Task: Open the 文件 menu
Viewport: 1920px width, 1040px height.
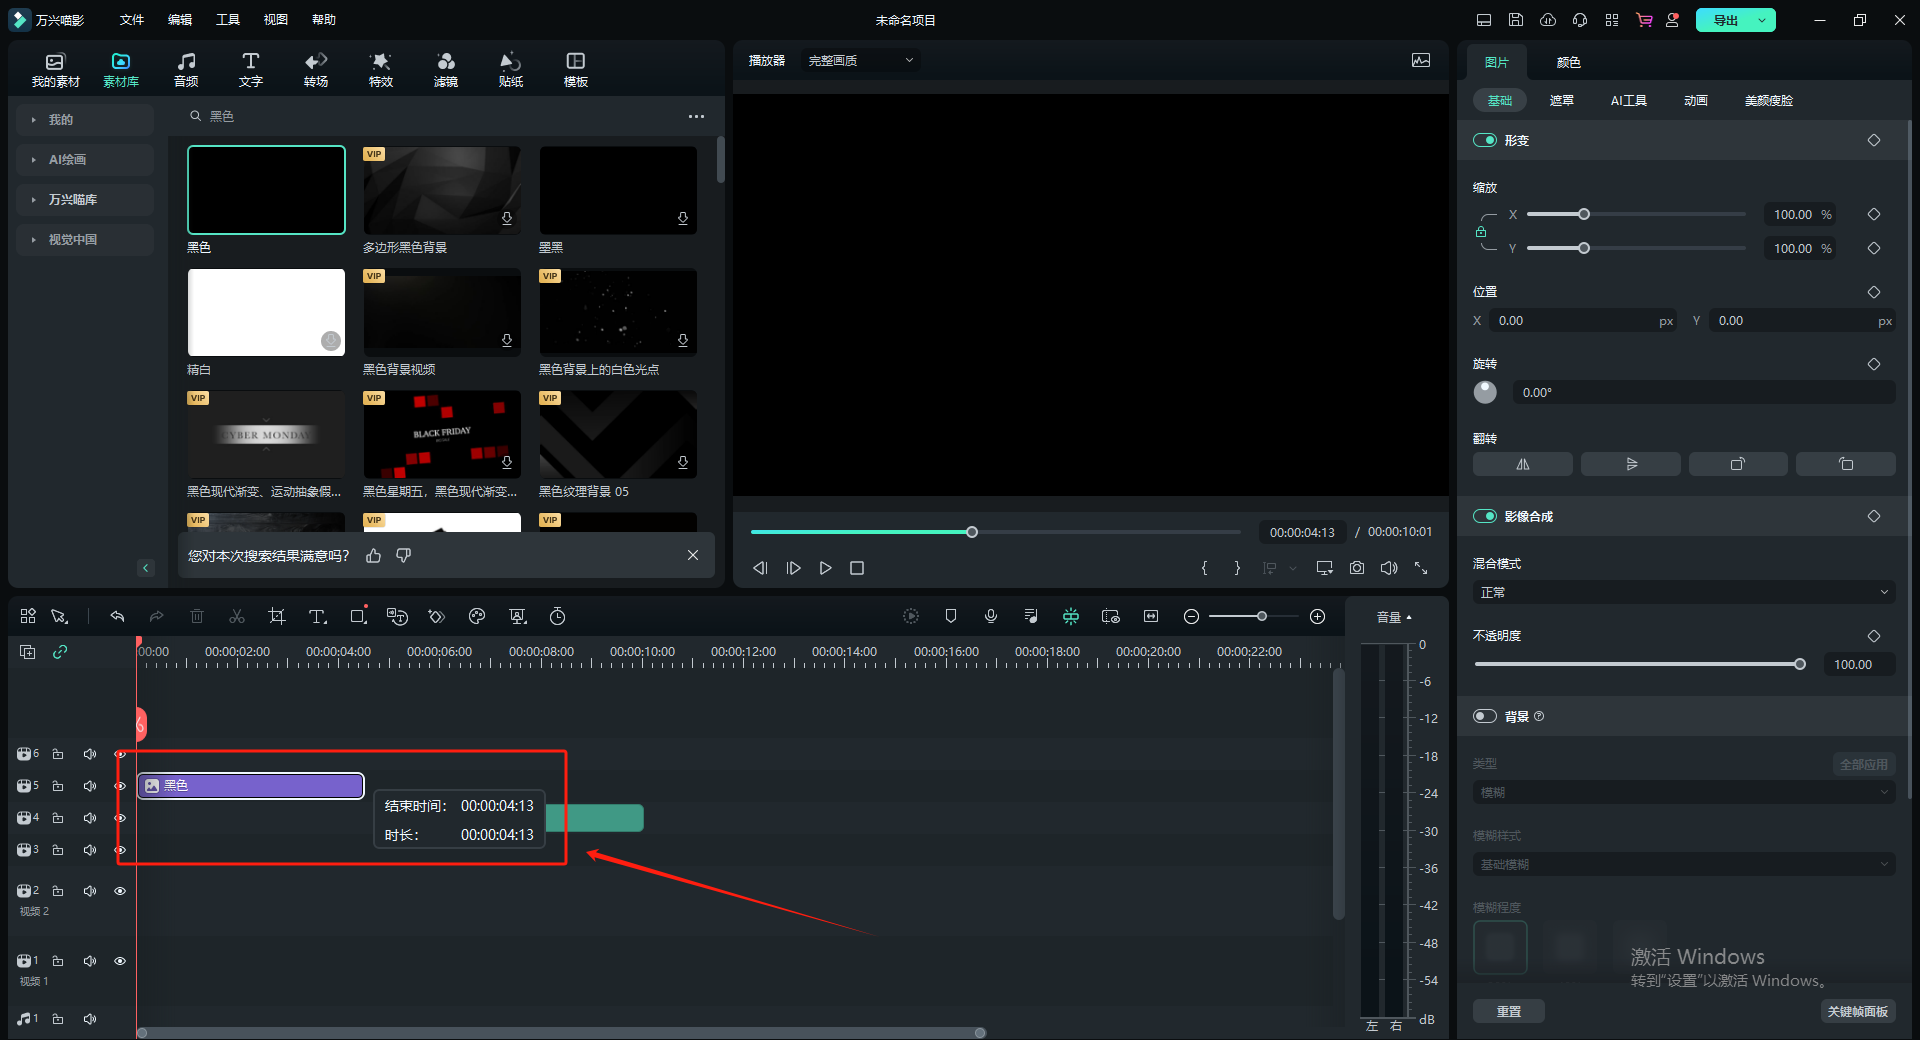Action: pyautogui.click(x=132, y=20)
